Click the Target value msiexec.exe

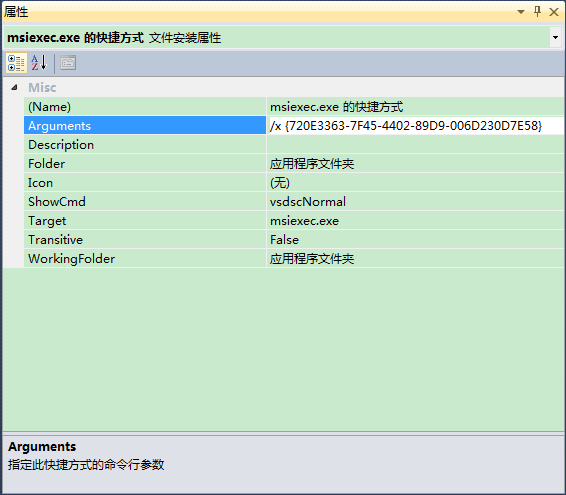(x=304, y=221)
